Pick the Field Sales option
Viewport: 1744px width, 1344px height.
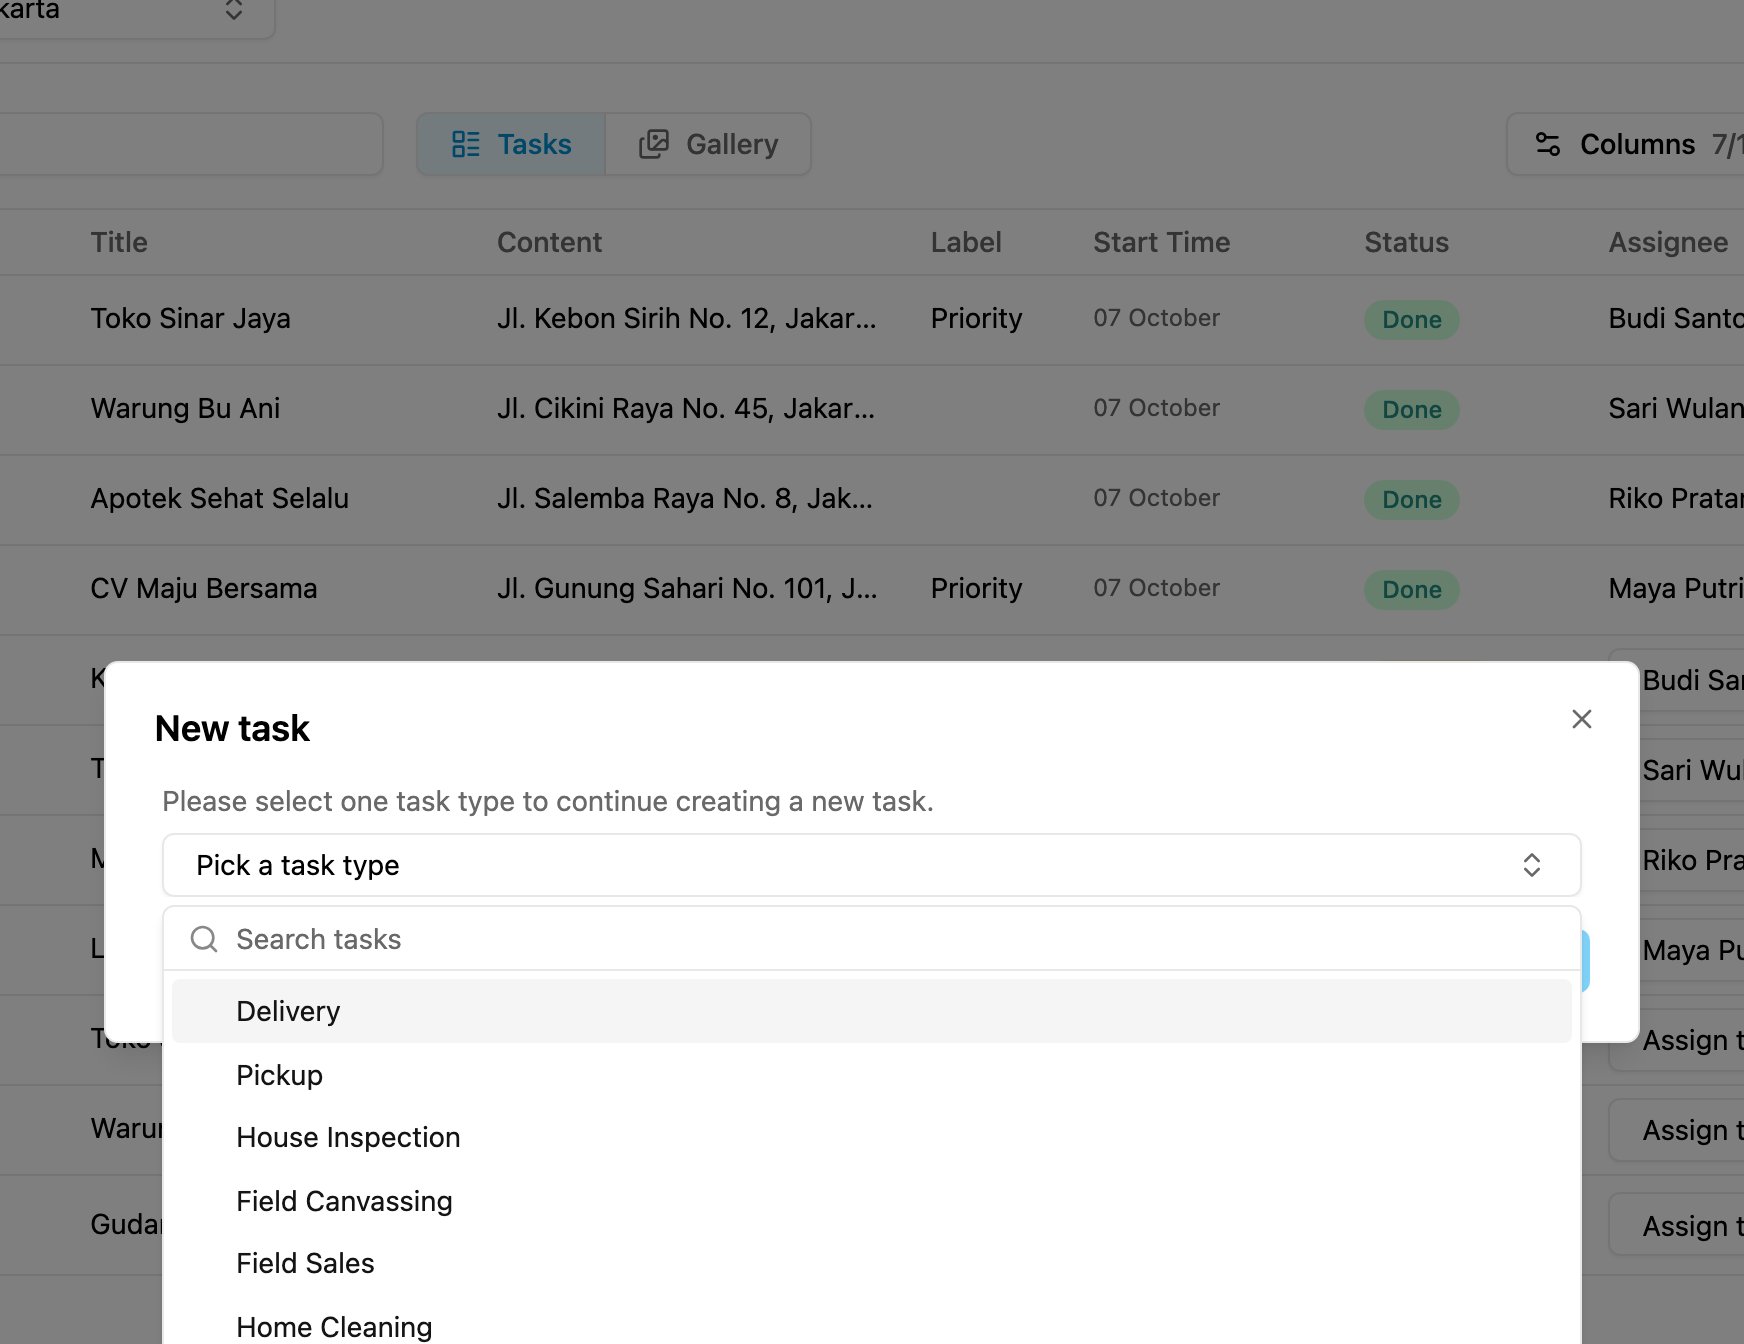[871, 1263]
